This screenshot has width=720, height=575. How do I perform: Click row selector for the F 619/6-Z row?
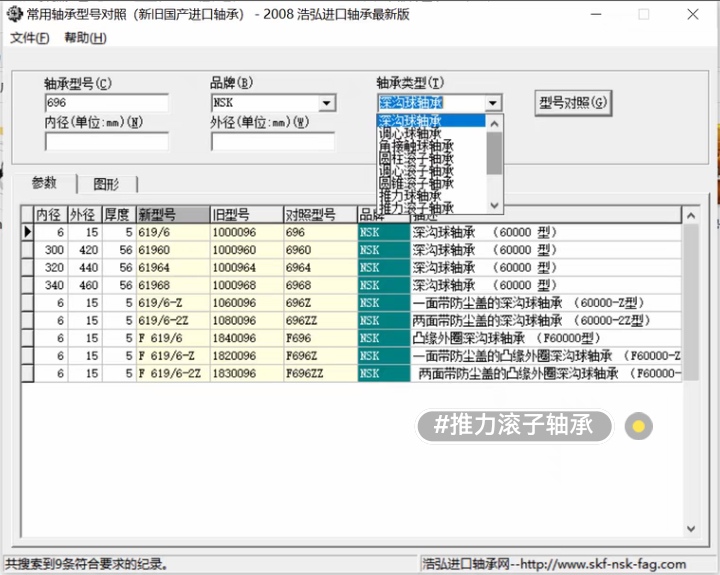28,356
